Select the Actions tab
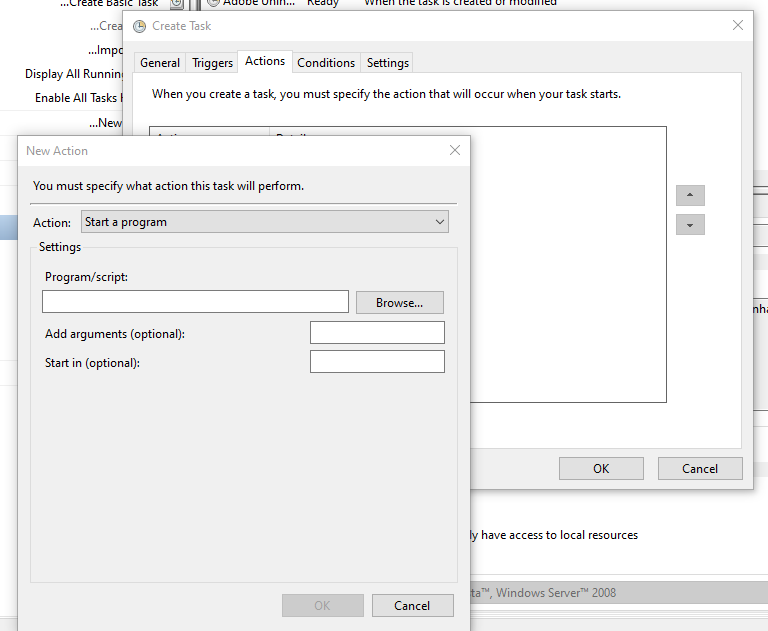This screenshot has height=631, width=768. coord(265,61)
